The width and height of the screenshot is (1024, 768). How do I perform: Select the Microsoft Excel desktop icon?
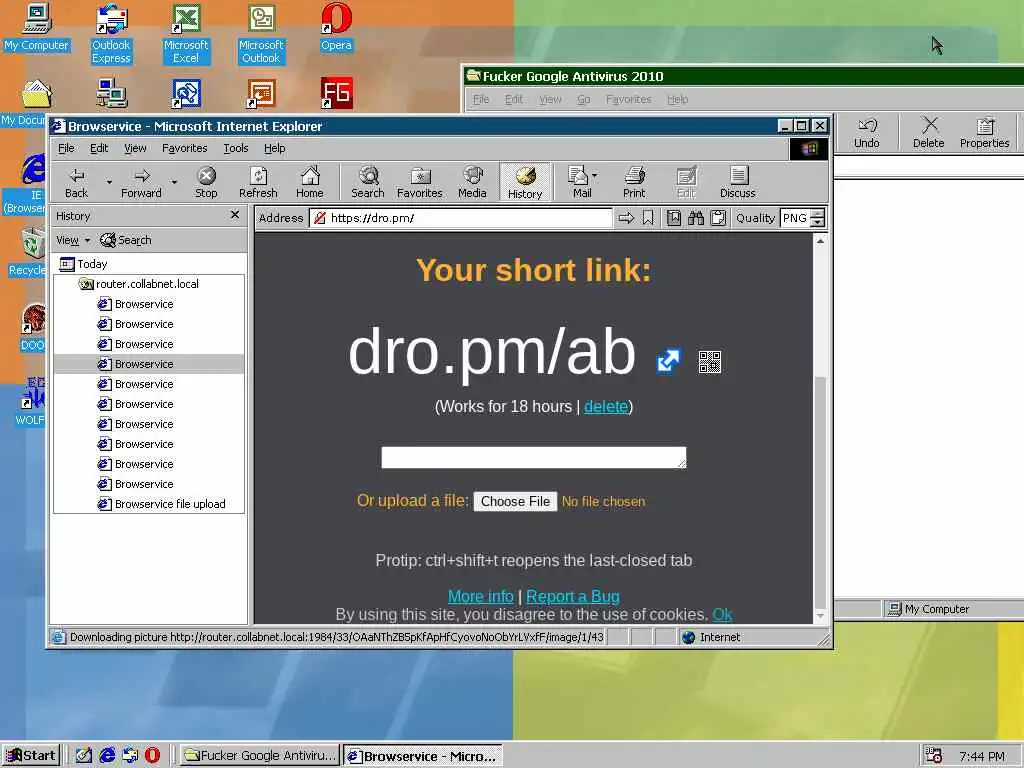pos(186,34)
